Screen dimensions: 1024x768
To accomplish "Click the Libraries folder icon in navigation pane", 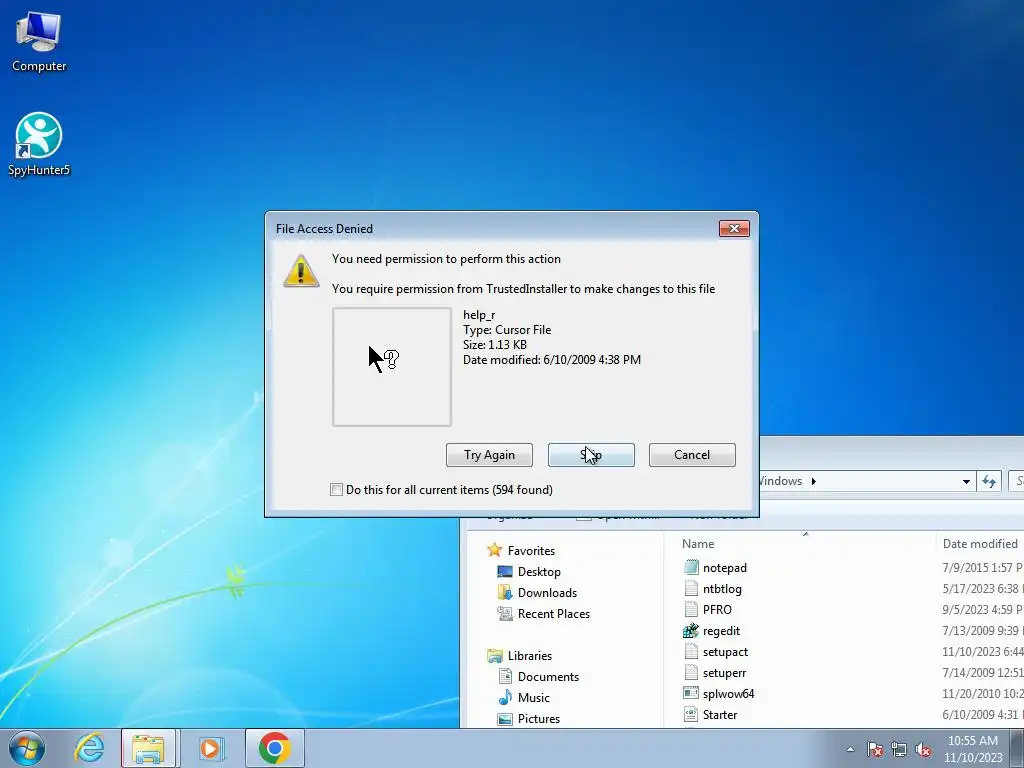I will [x=495, y=655].
